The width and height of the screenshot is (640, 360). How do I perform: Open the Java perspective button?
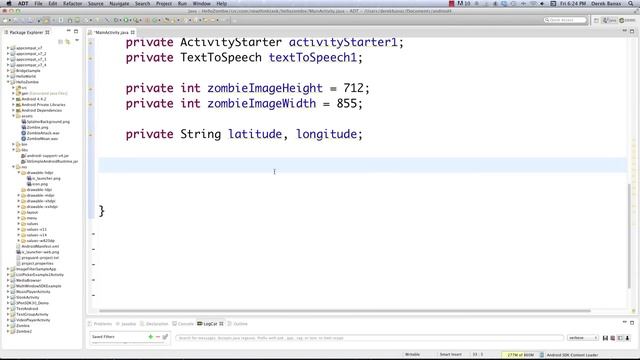[610, 20]
